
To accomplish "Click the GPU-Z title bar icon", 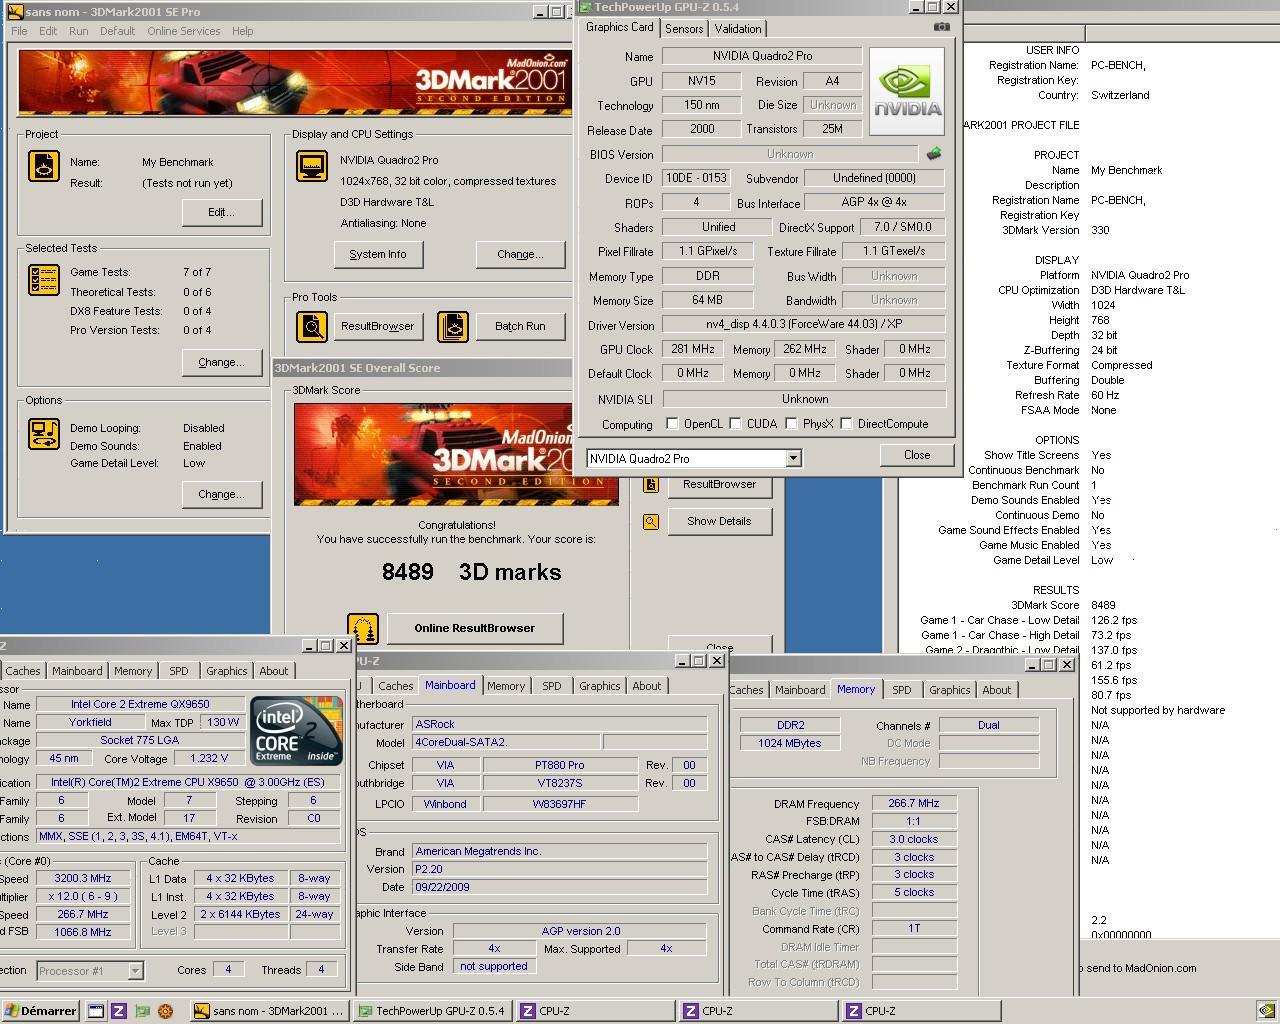I will tap(586, 7).
